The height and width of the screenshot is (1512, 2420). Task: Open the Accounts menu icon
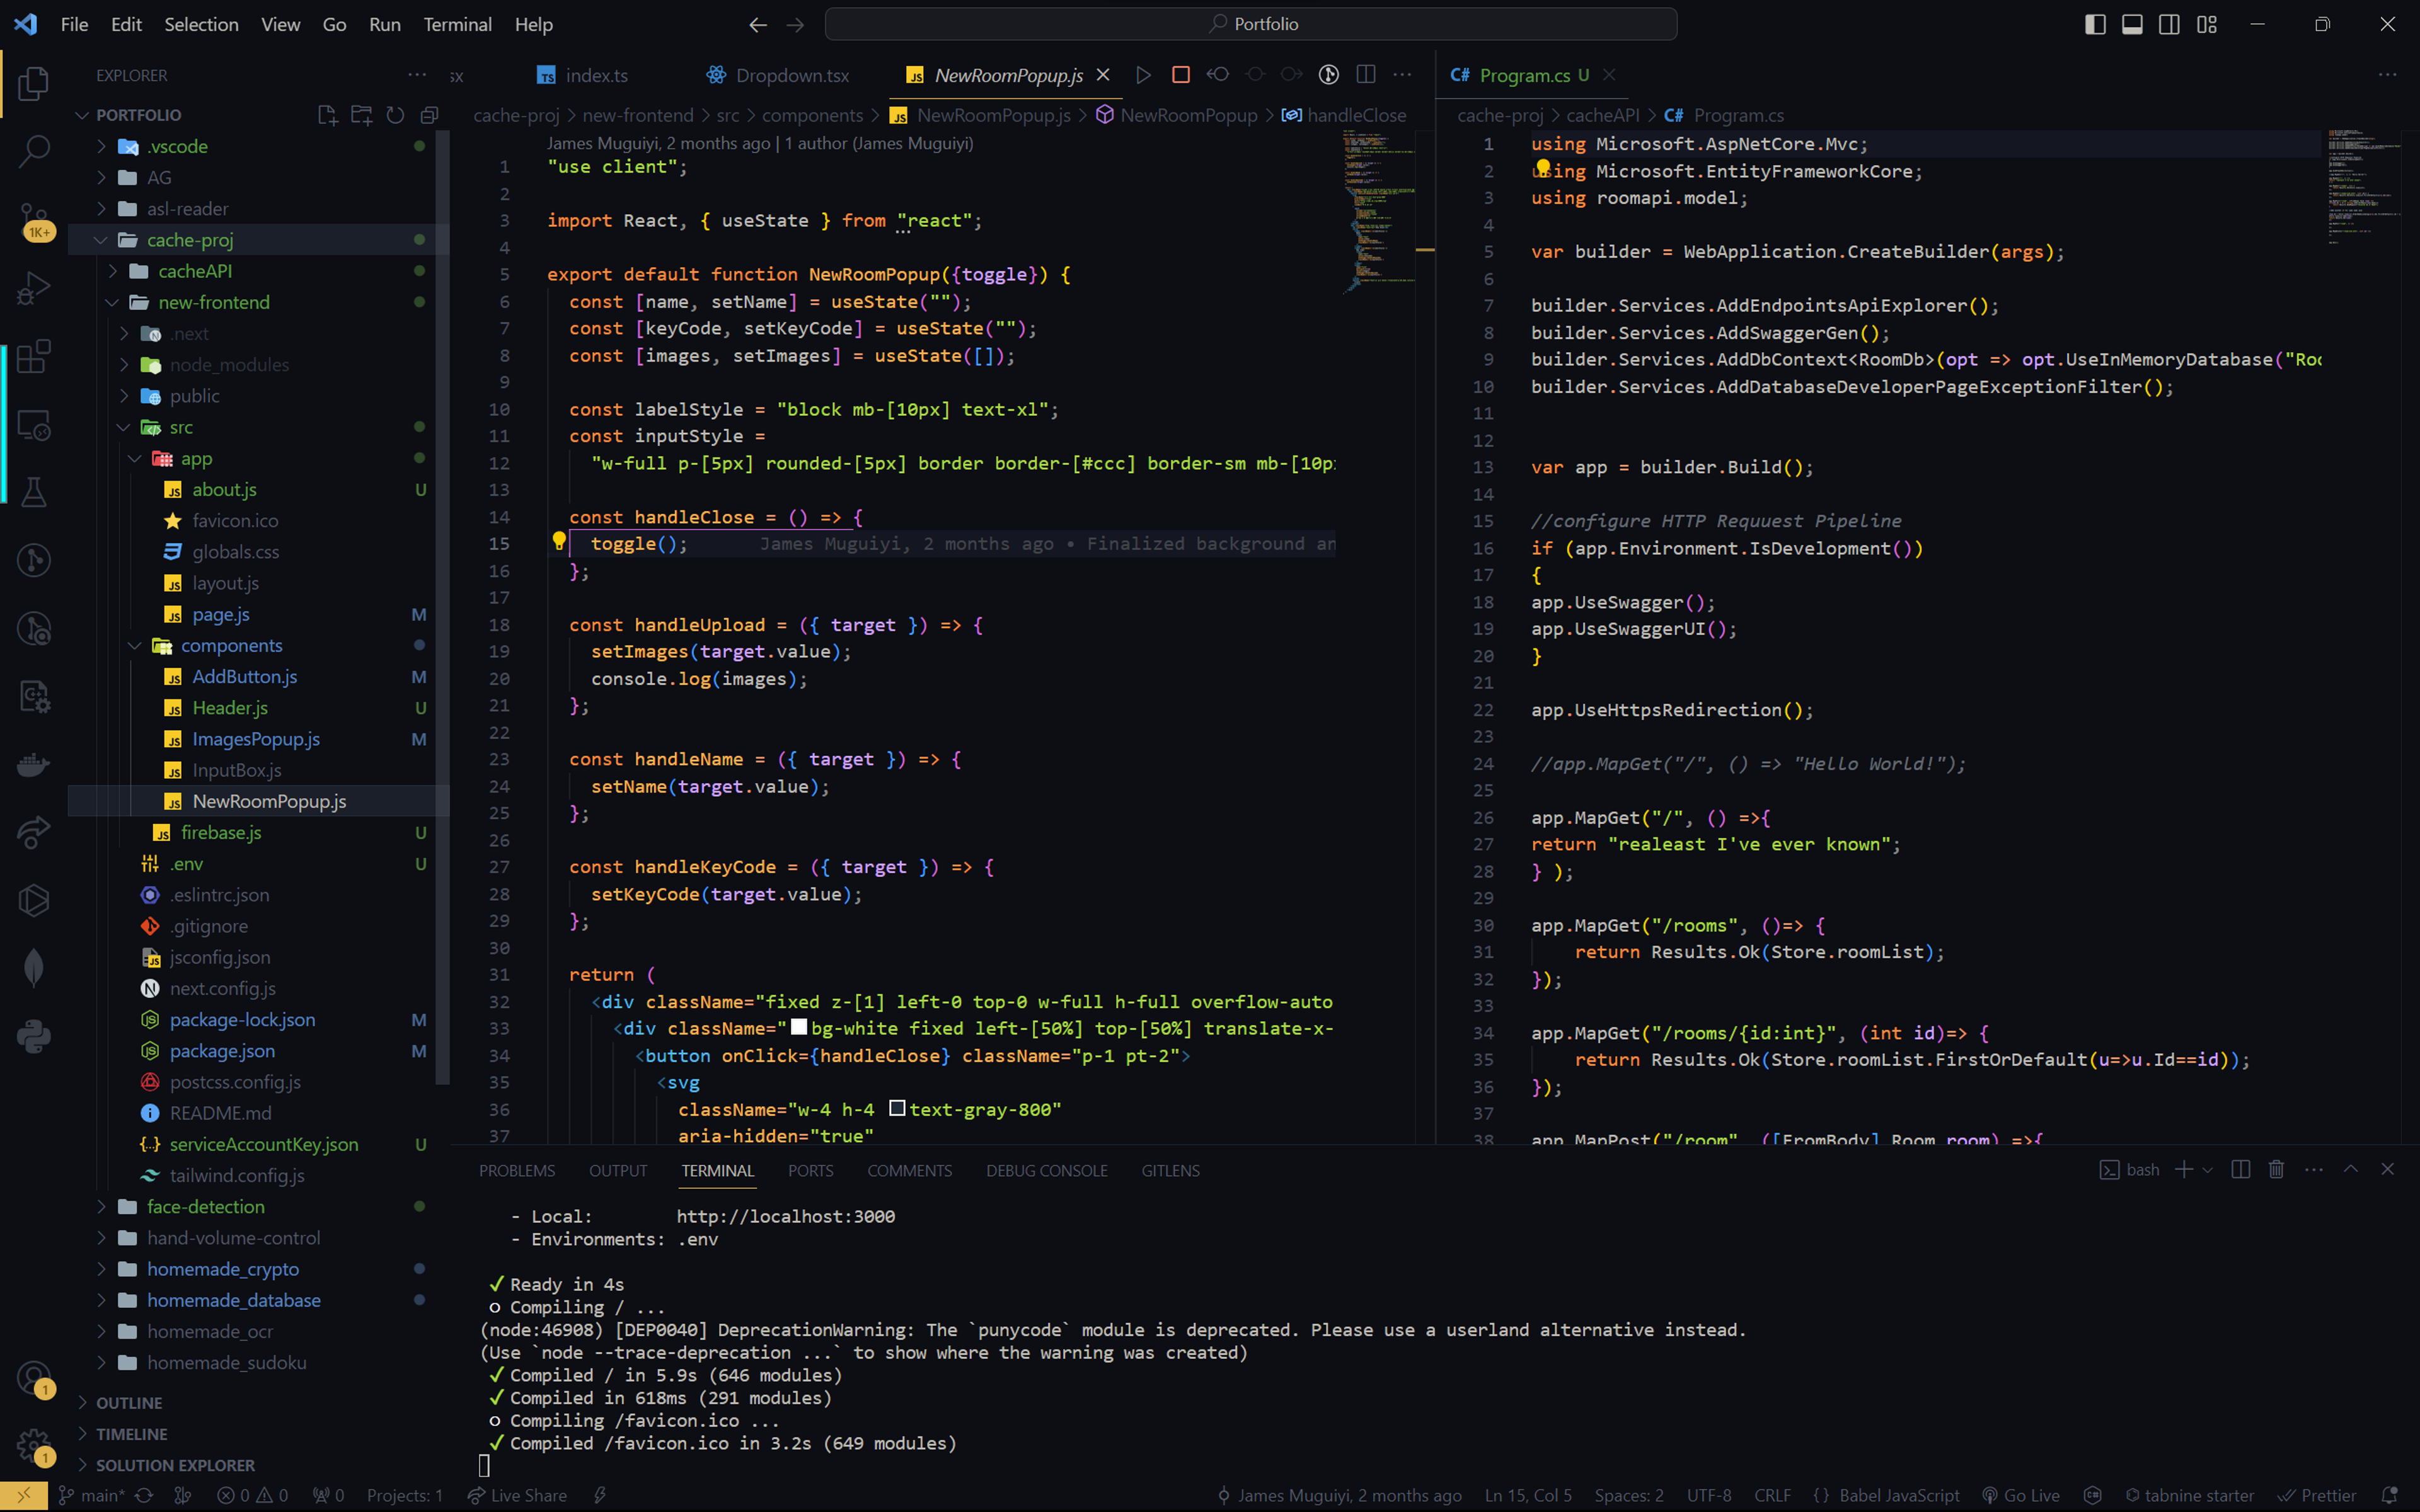[x=34, y=1378]
